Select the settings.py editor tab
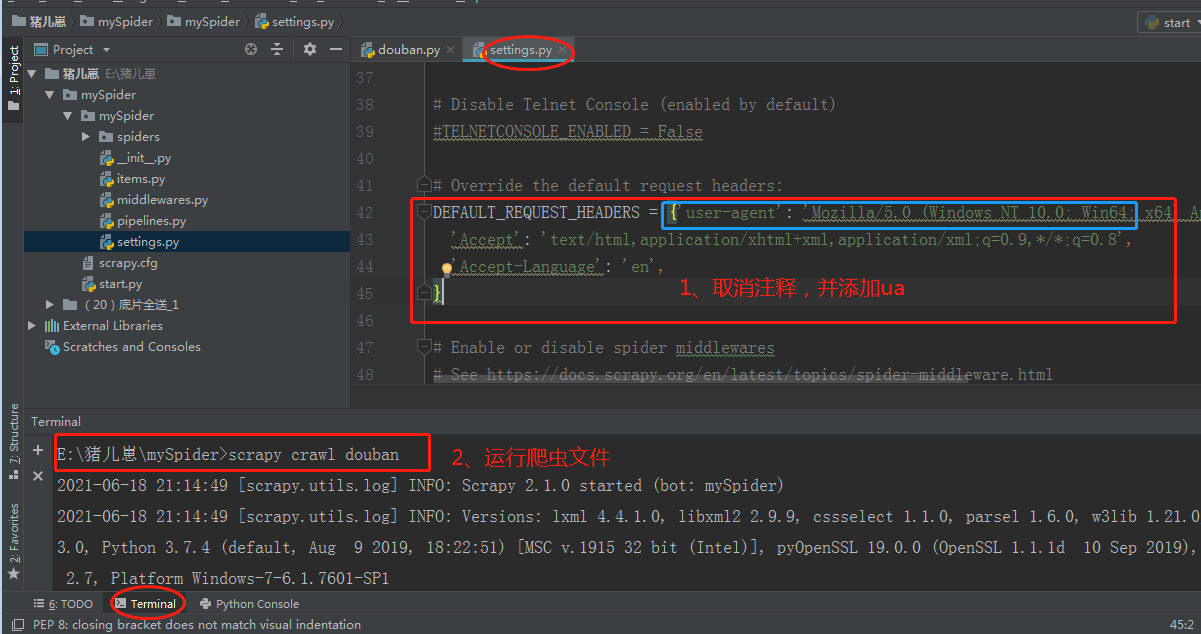1201x634 pixels. [520, 49]
